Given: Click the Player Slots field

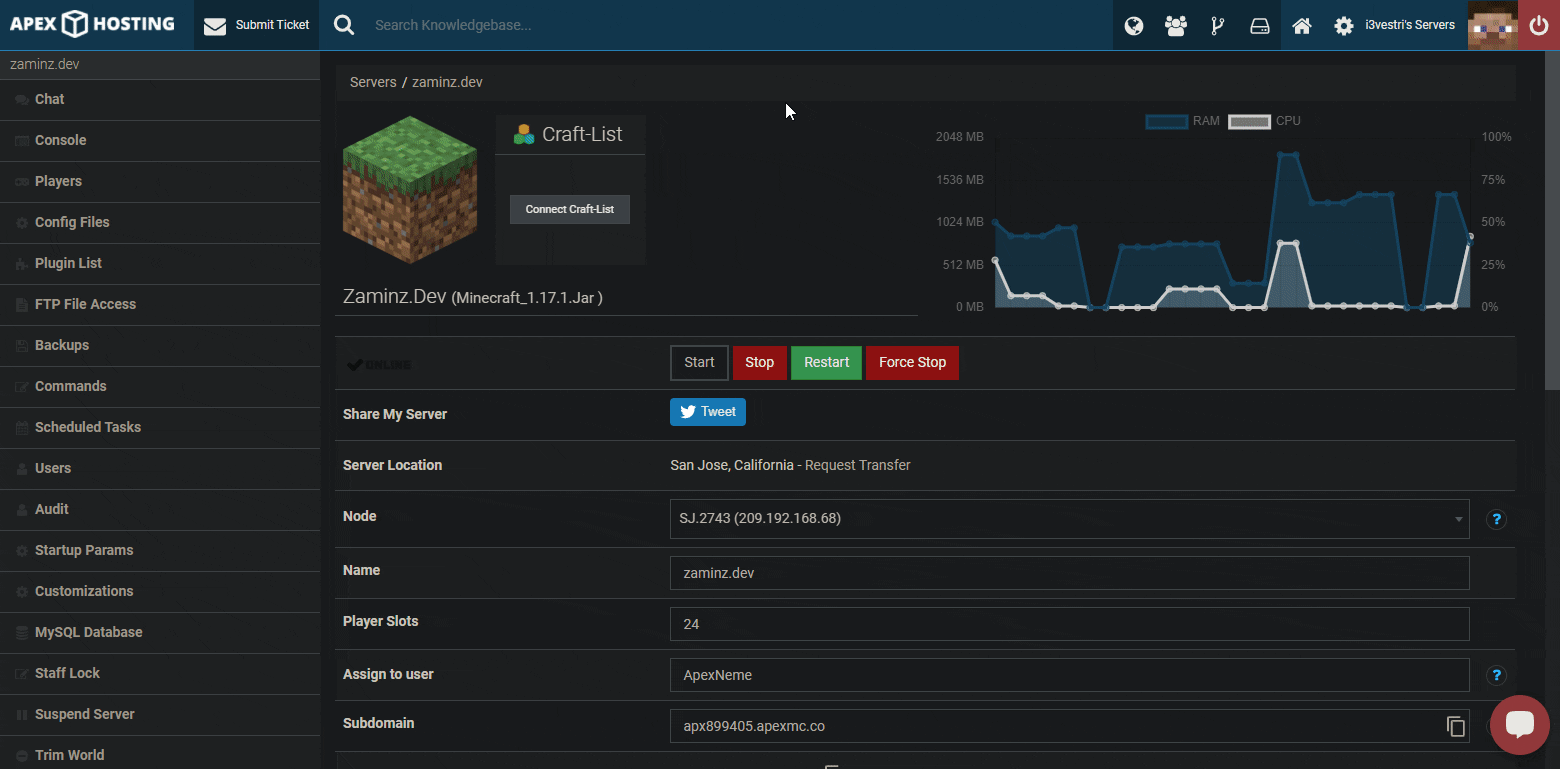Looking at the screenshot, I should pyautogui.click(x=1070, y=624).
